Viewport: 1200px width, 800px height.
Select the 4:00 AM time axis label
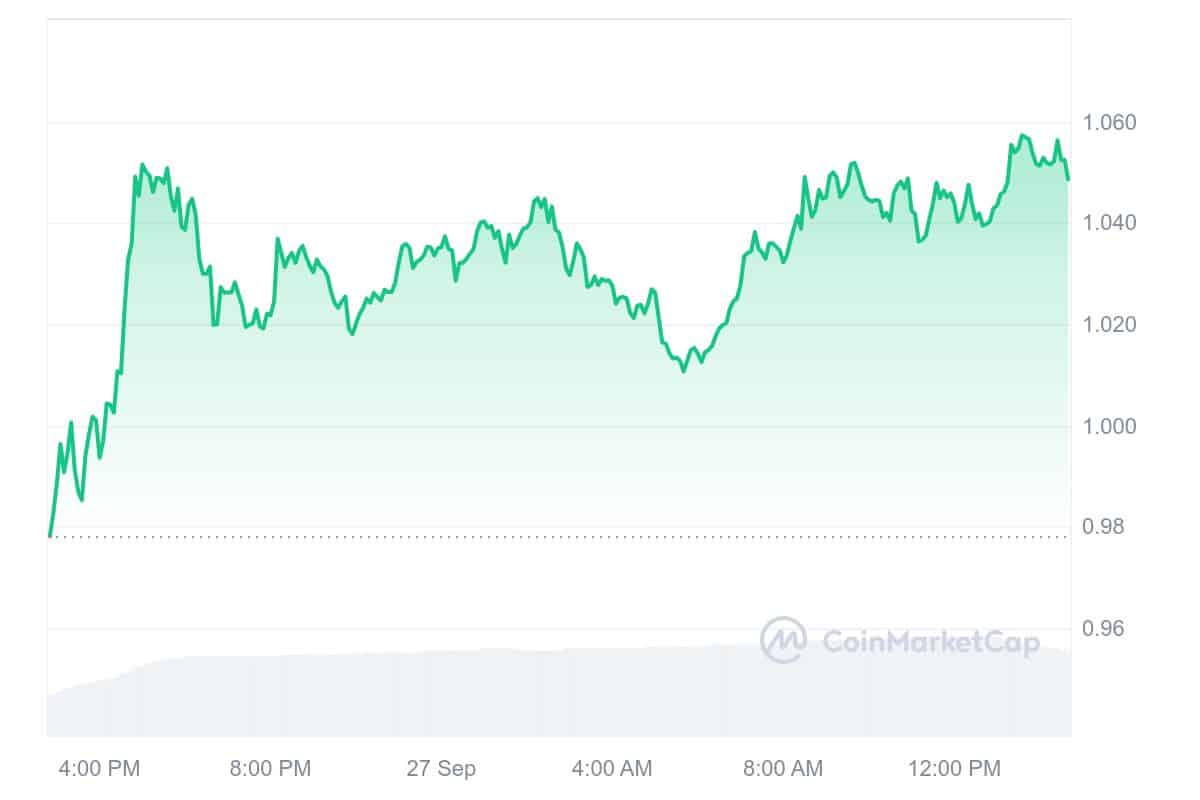pos(612,769)
